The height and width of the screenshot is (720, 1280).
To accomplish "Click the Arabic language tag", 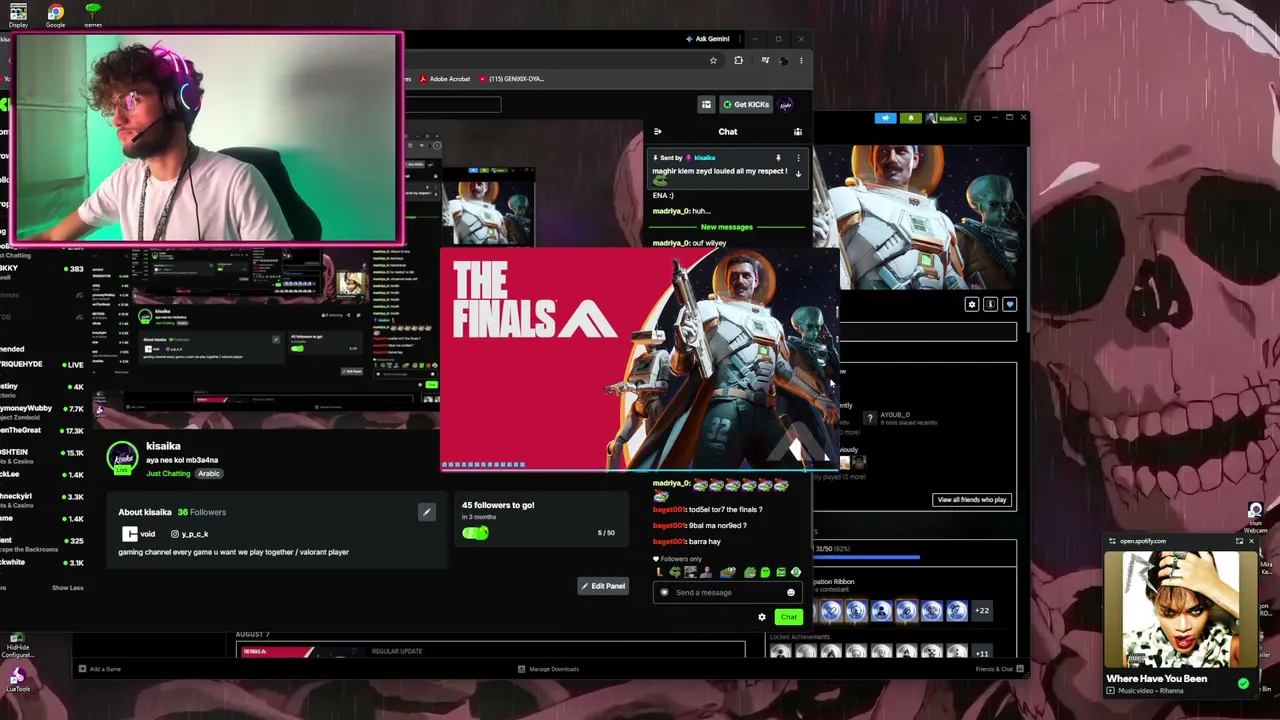I will click(208, 474).
